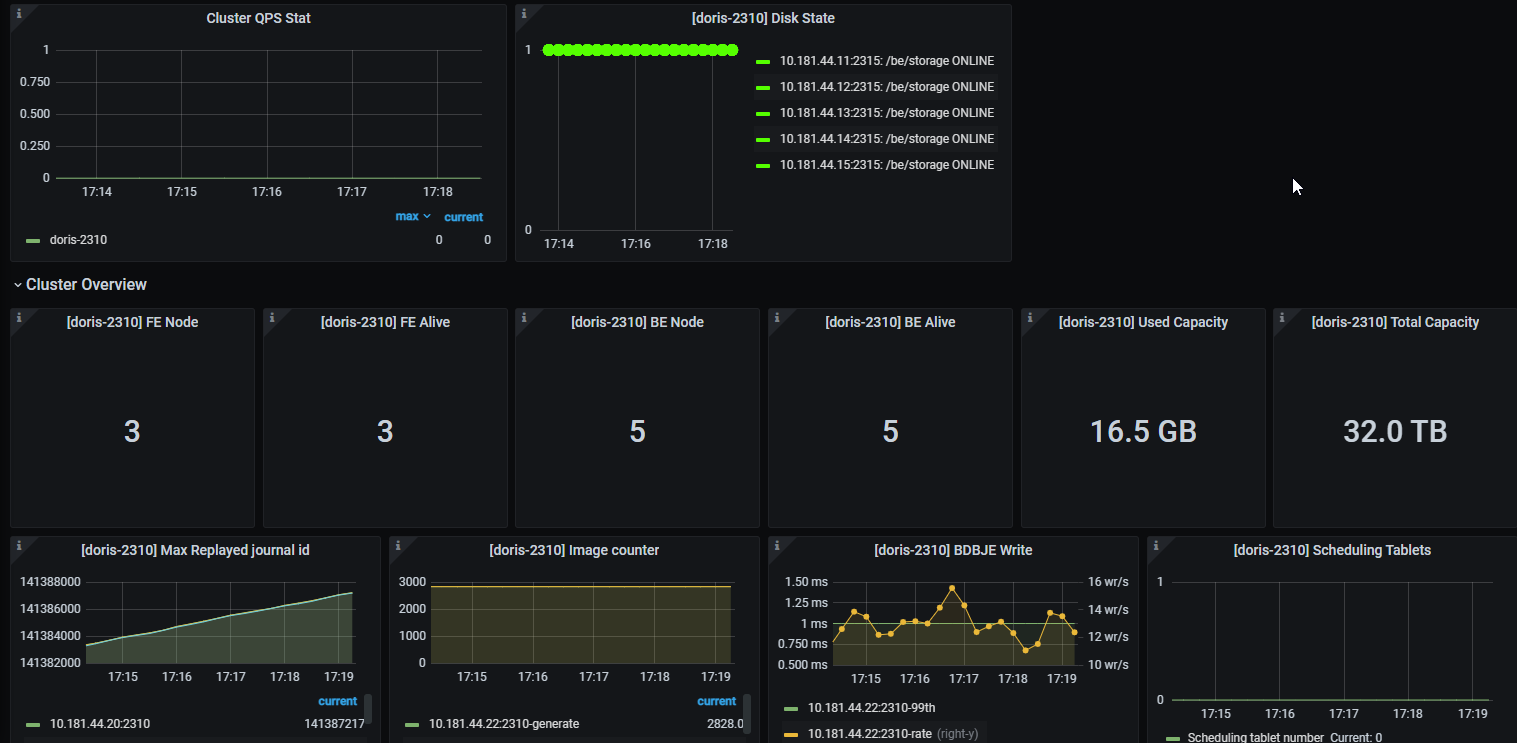Screen dimensions: 1517x743
Task: Click Max Replayed journal id legend scrollbar
Action: coord(368,708)
